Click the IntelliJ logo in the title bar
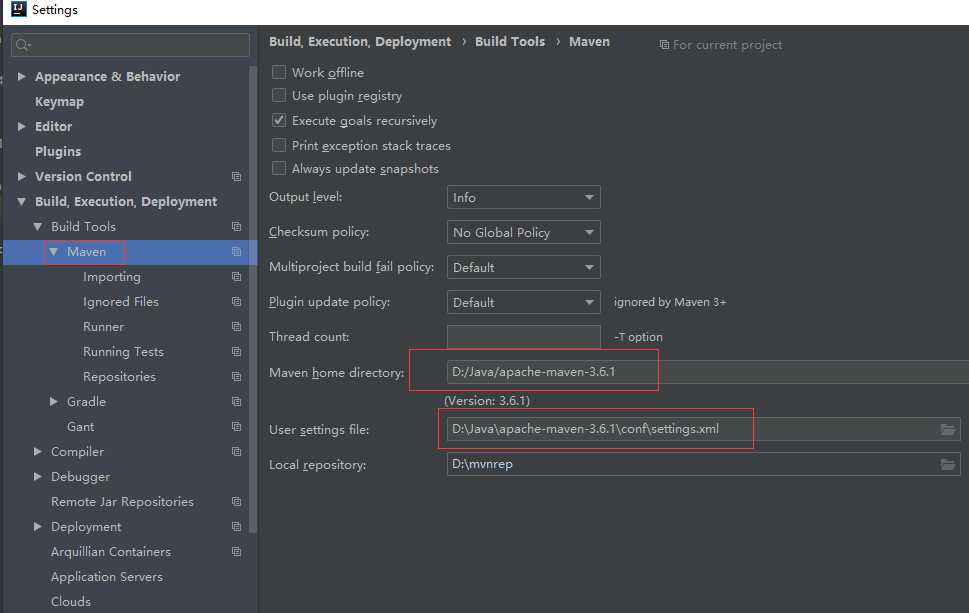 point(17,10)
